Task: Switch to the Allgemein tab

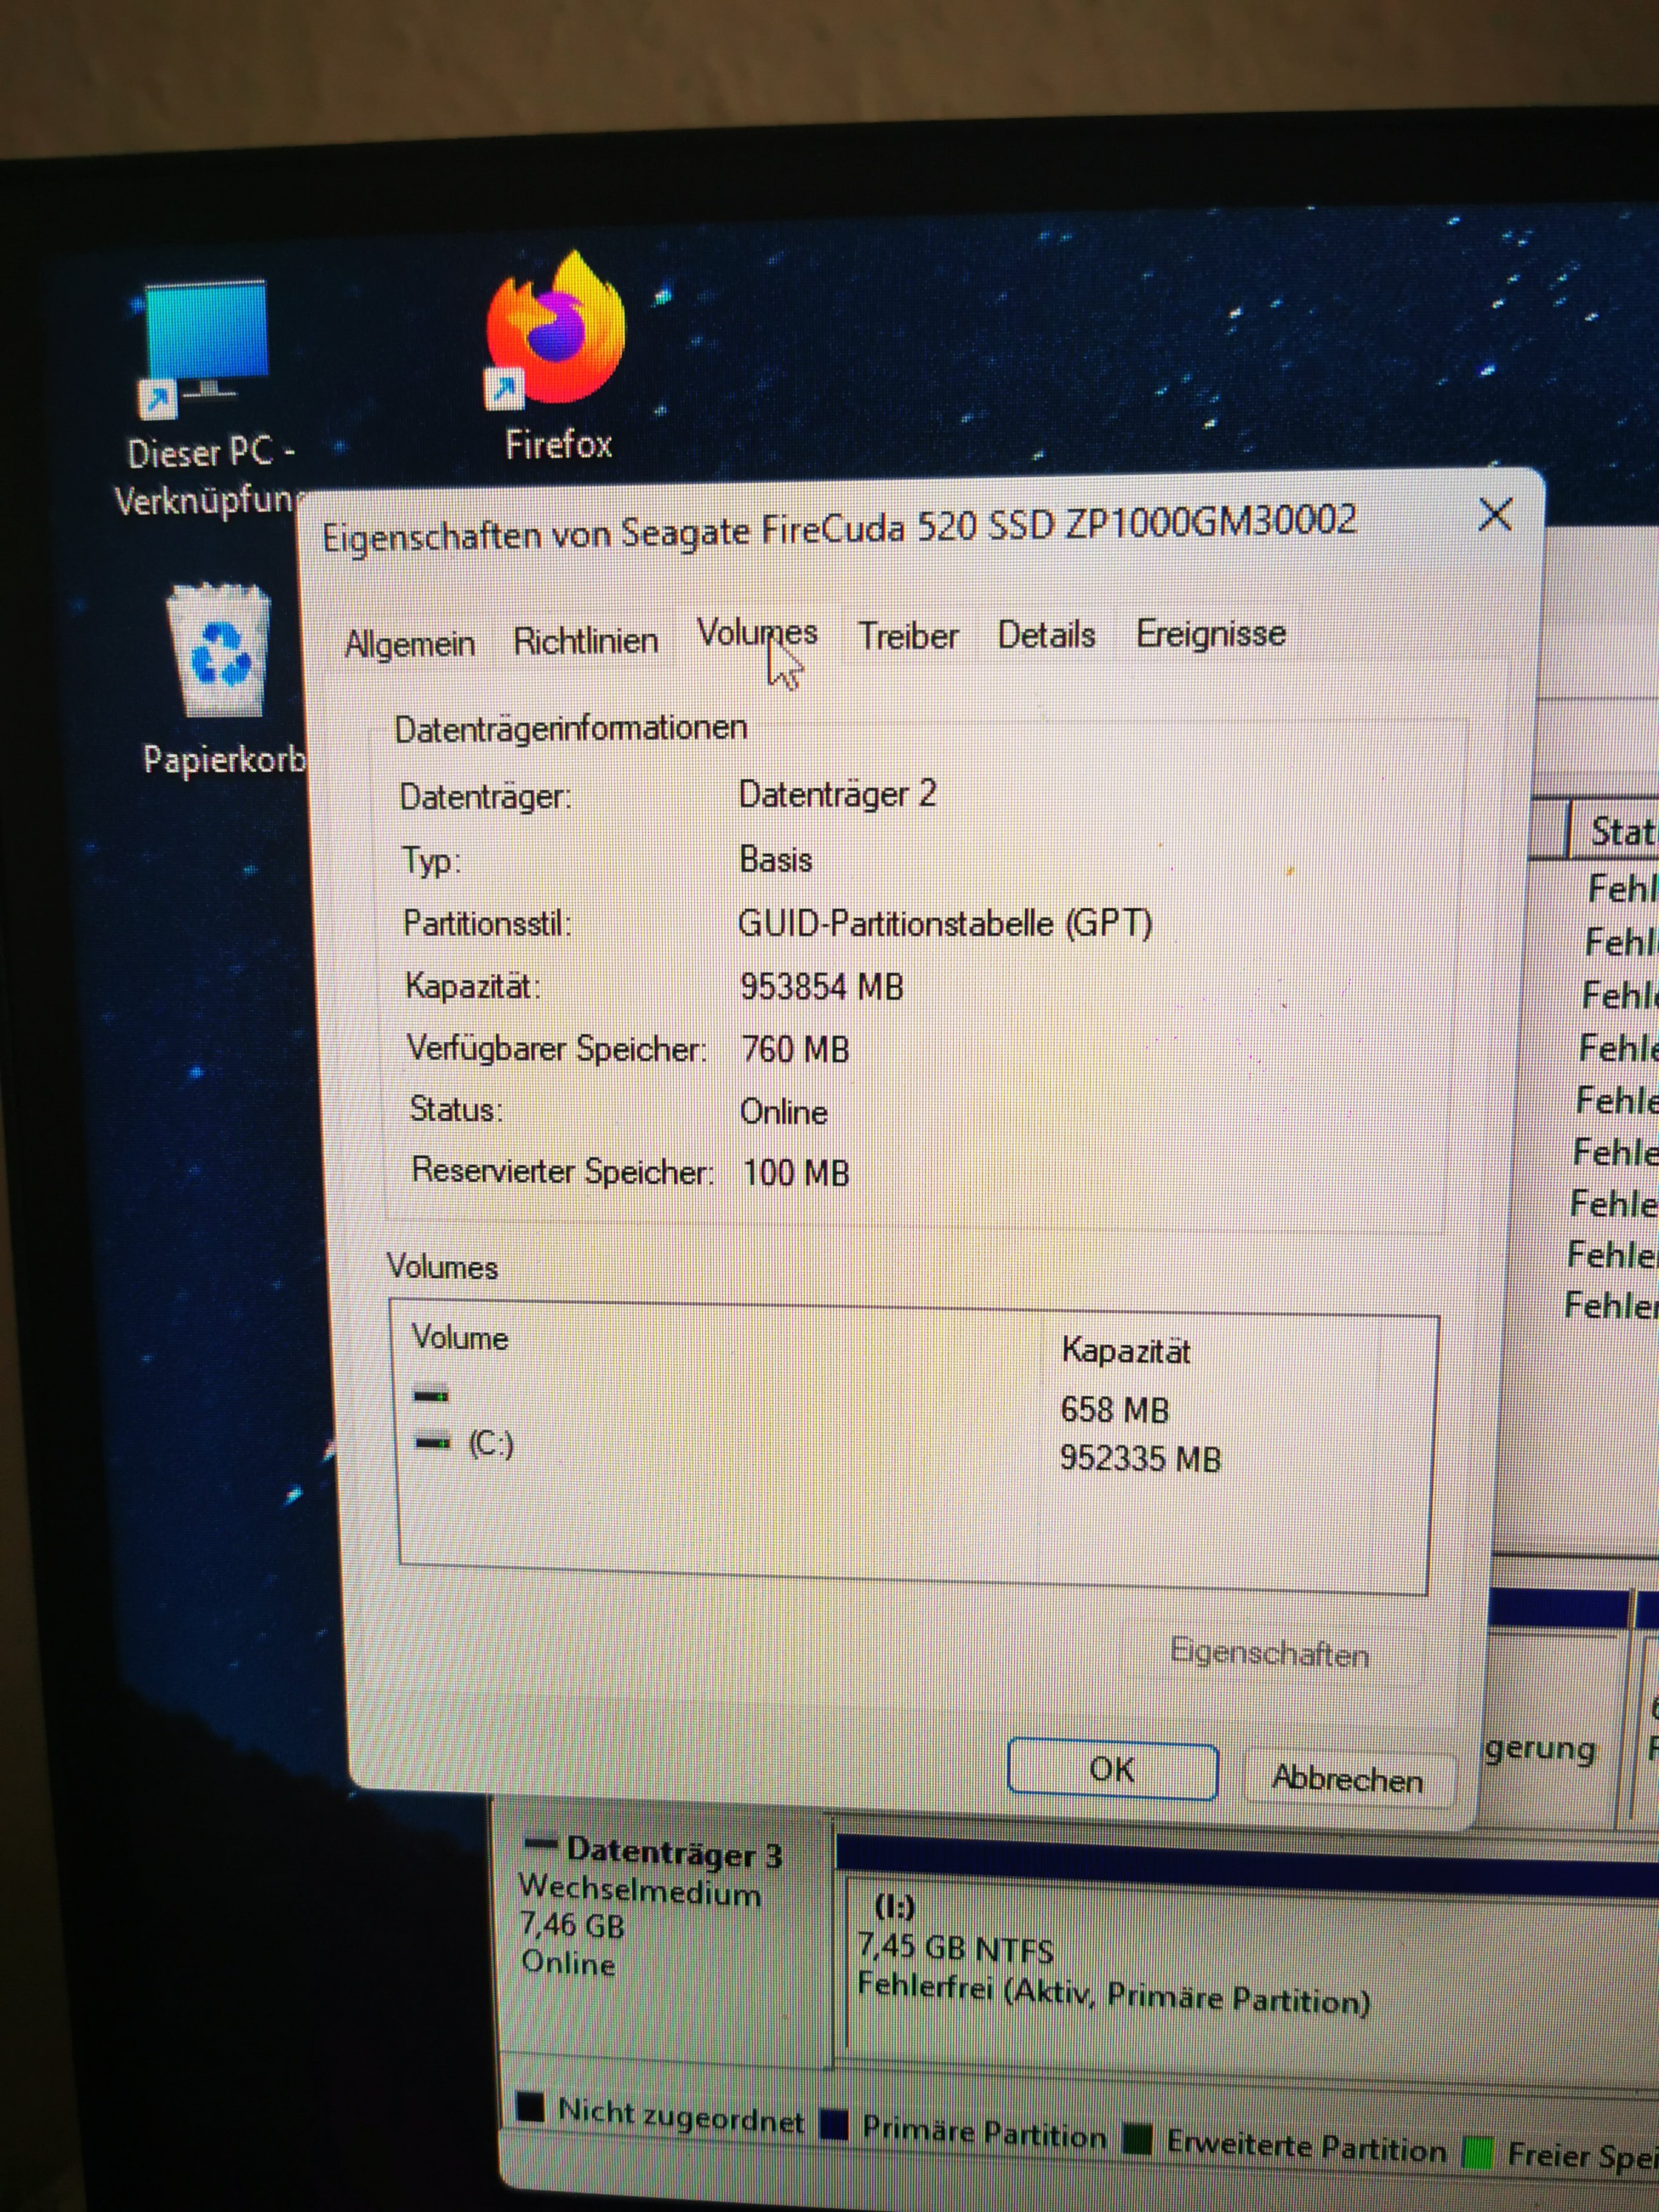Action: 410,643
